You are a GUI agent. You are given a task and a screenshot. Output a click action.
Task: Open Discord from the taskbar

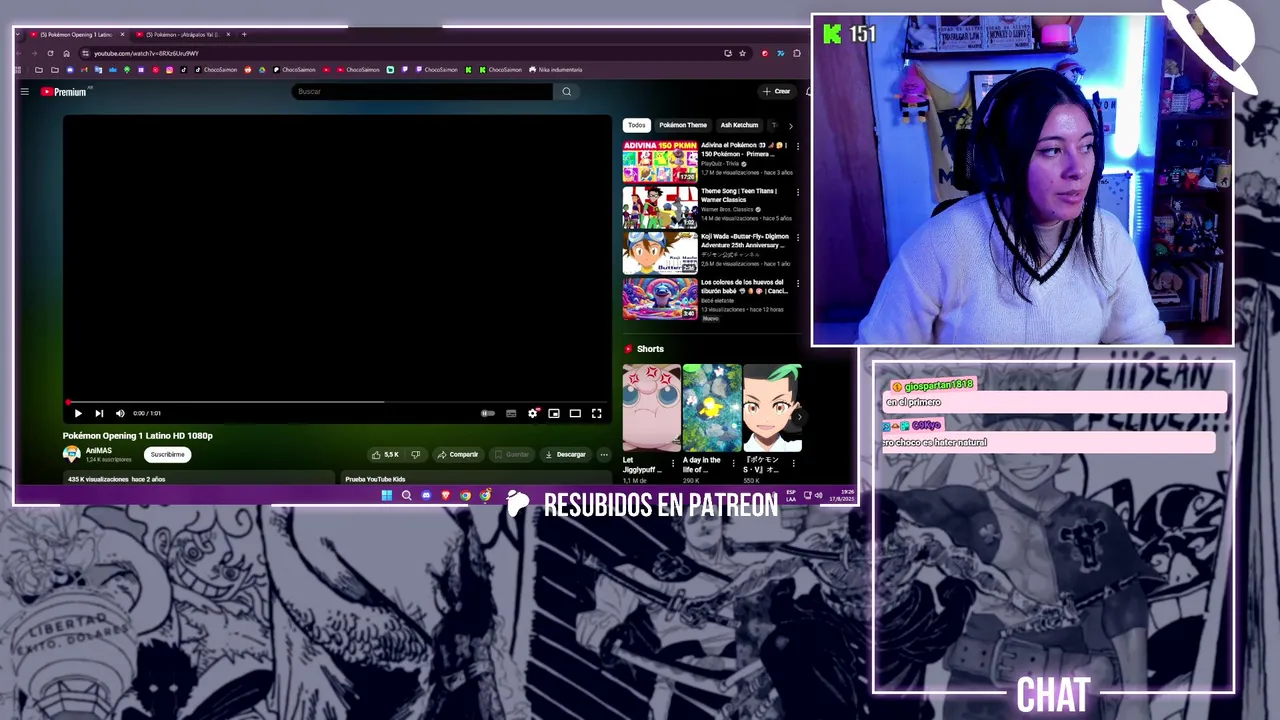[426, 495]
